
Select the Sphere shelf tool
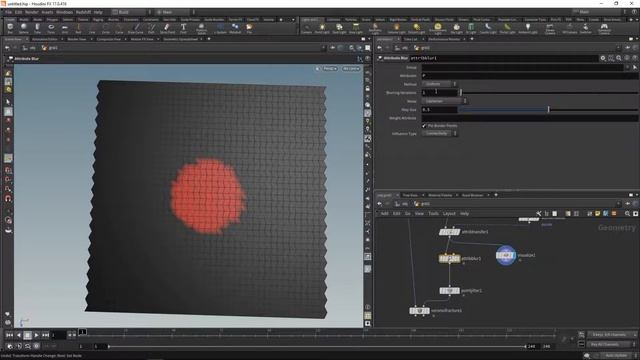point(24,29)
